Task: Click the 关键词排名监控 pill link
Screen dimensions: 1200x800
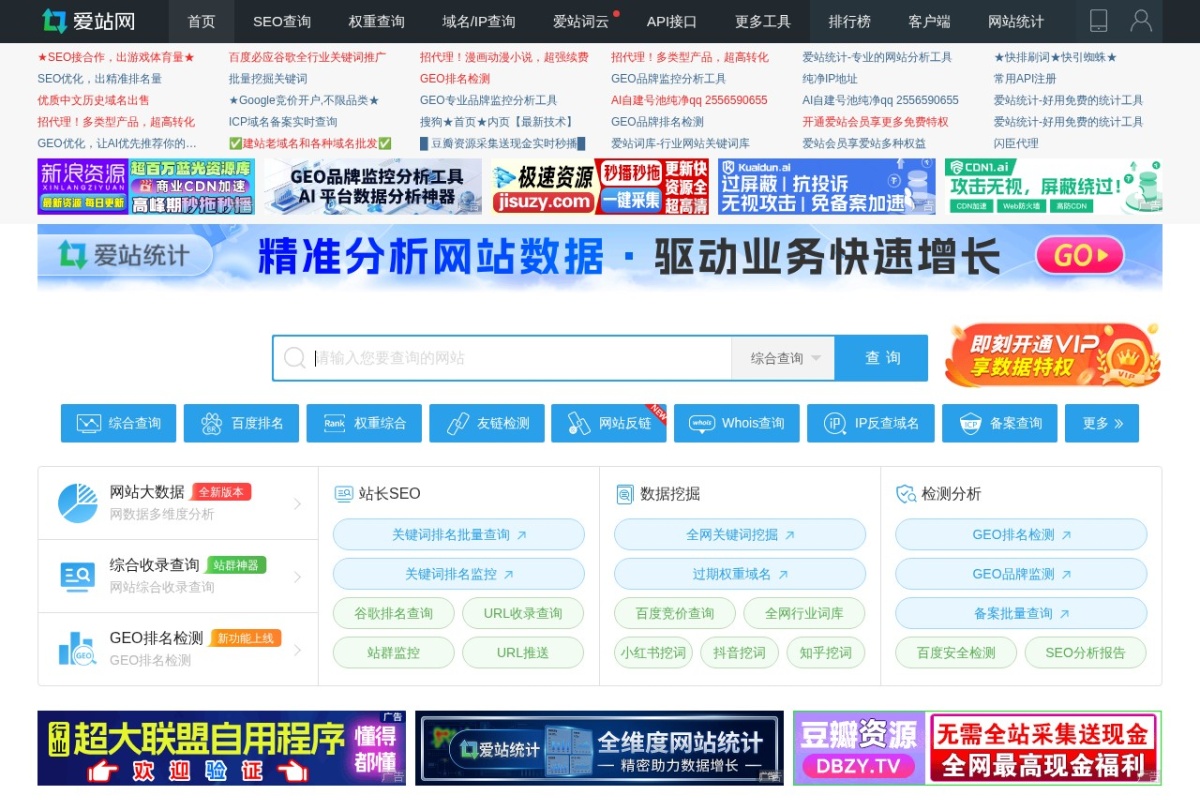Action: [x=459, y=574]
